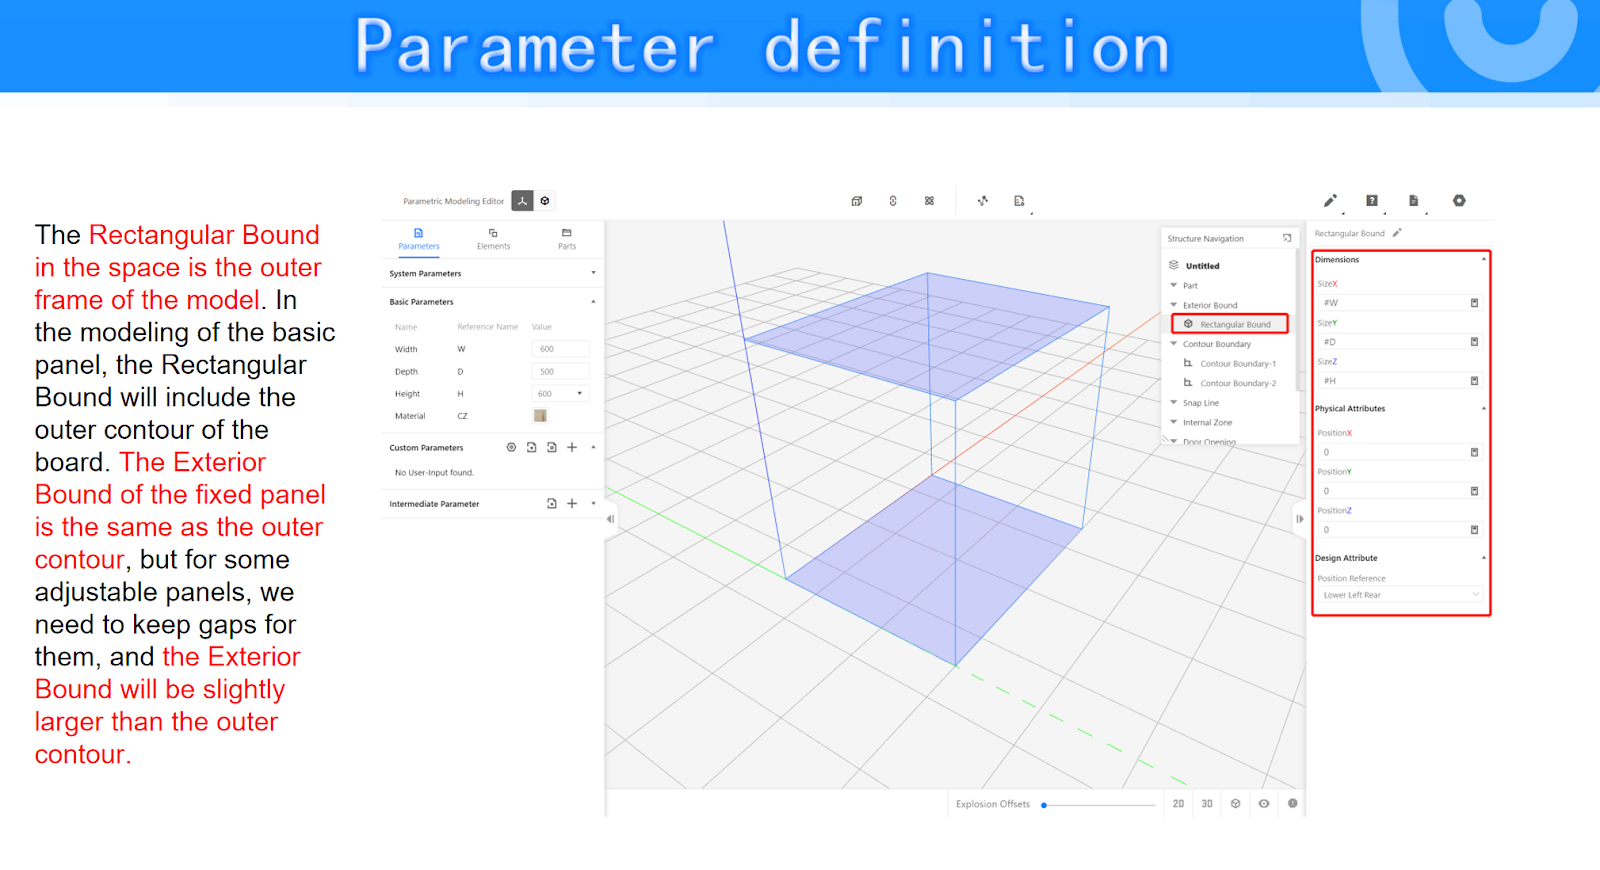Toggle visibility with the eye icon

click(1264, 804)
